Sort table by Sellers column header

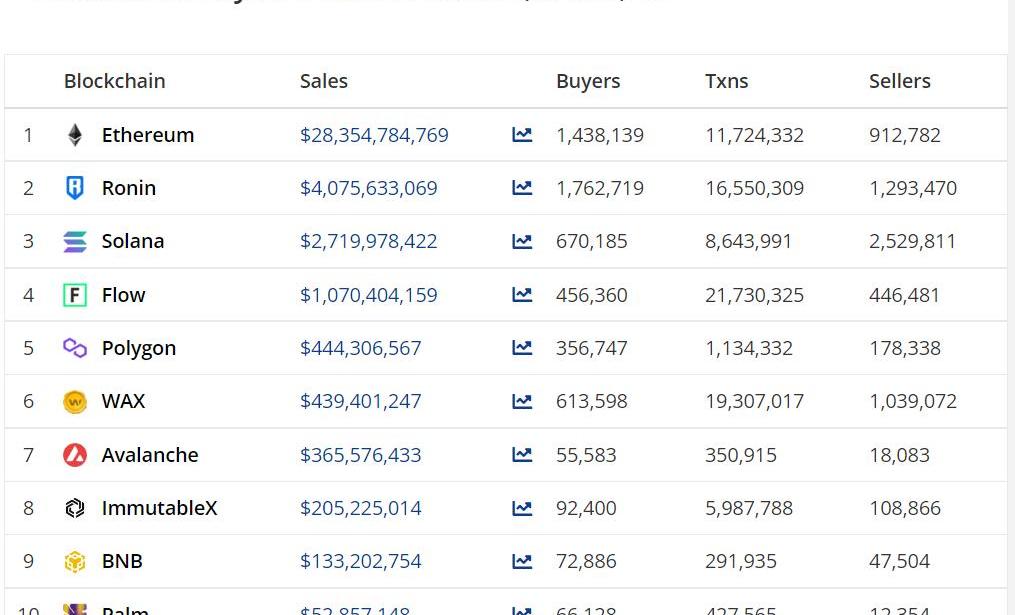coord(900,81)
